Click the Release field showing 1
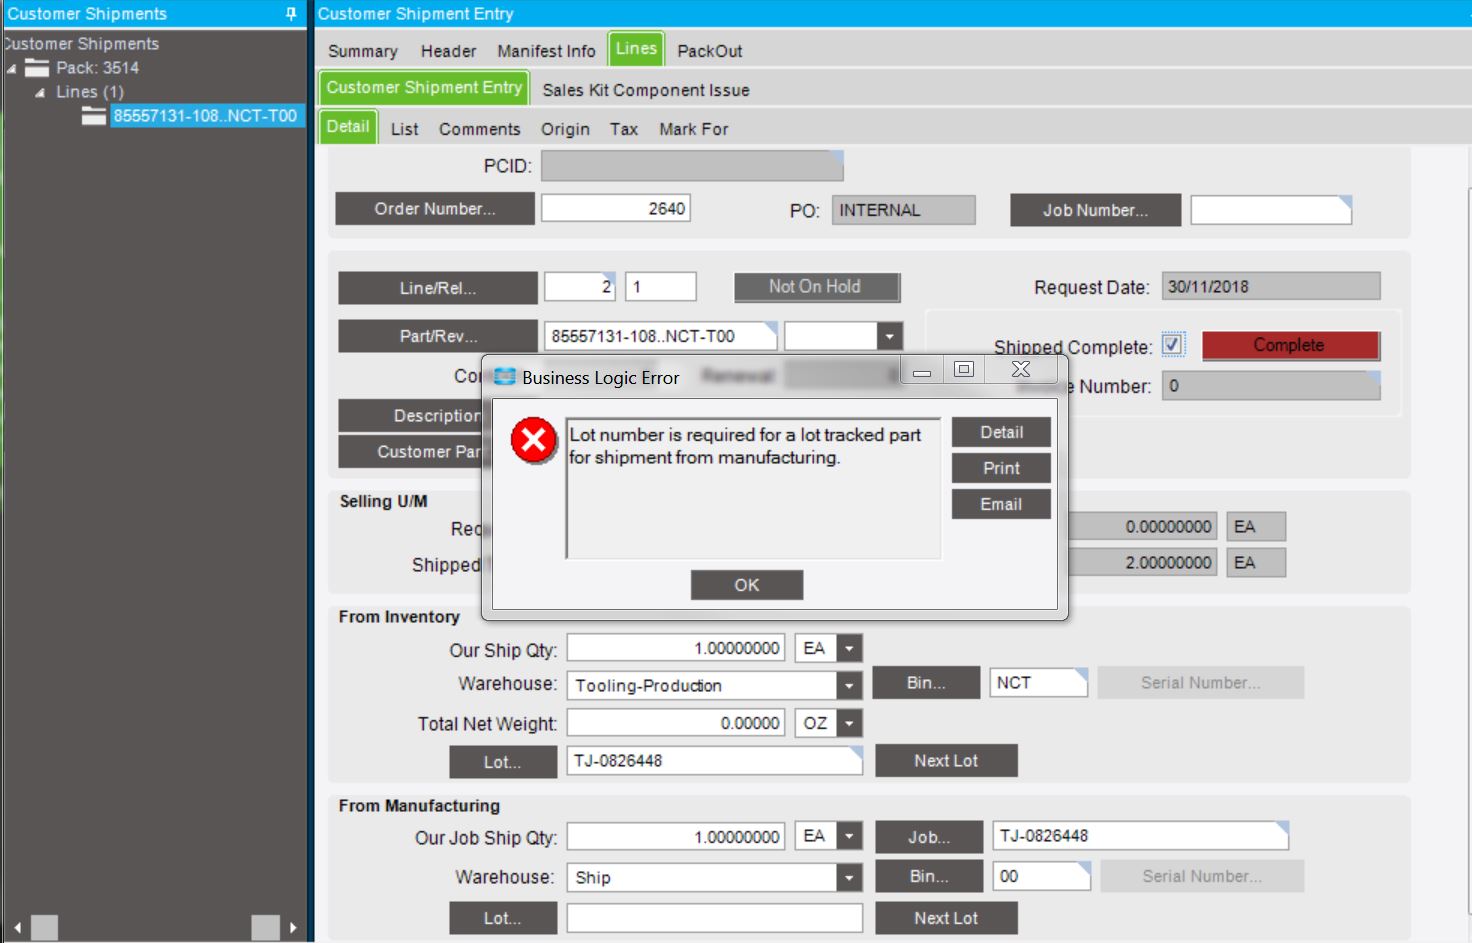 pos(661,286)
